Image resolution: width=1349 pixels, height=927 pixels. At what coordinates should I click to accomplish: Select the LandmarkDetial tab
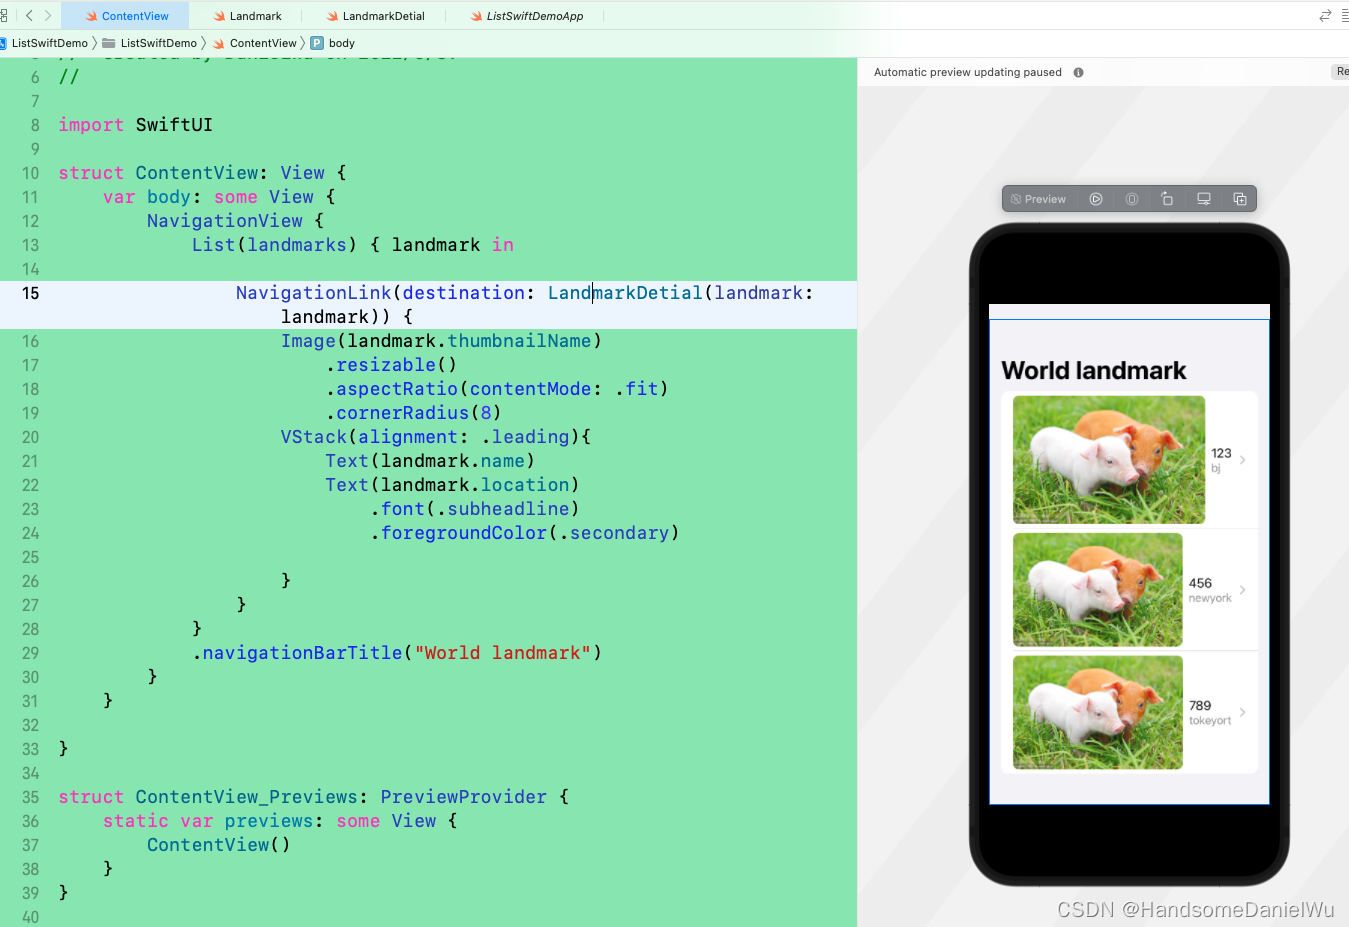pyautogui.click(x=384, y=15)
